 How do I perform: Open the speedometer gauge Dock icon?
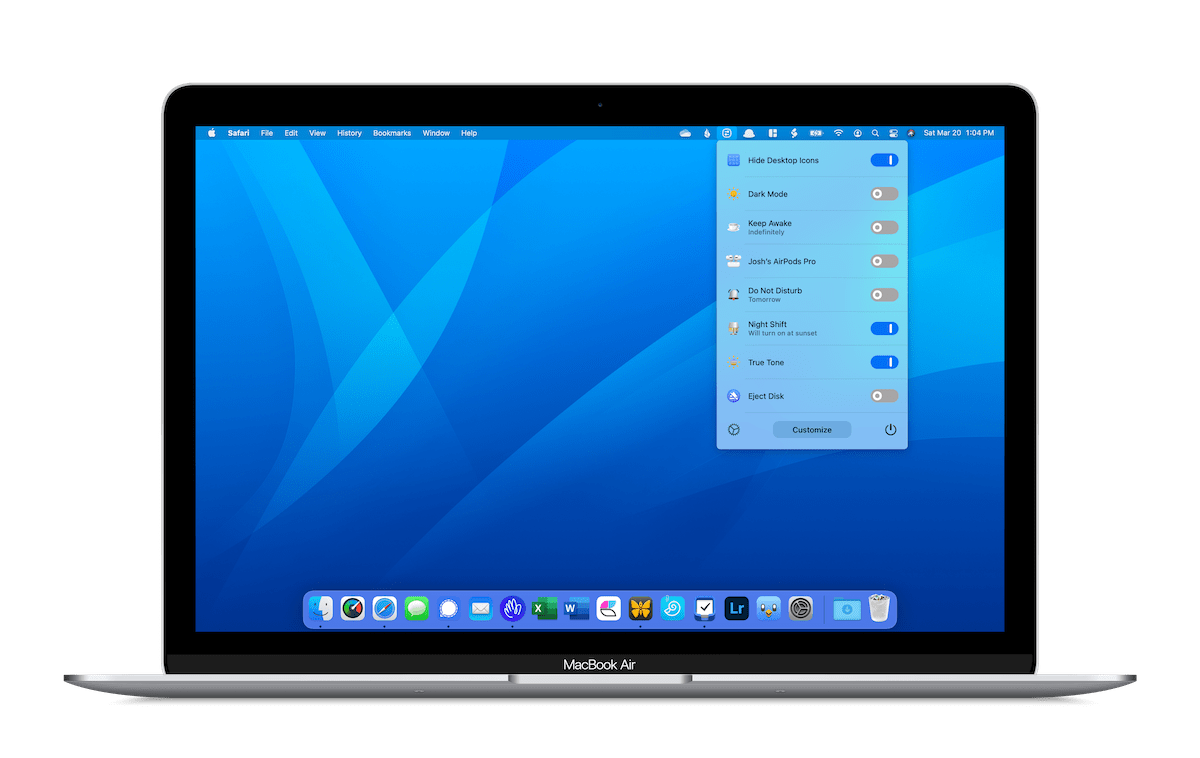coord(353,608)
